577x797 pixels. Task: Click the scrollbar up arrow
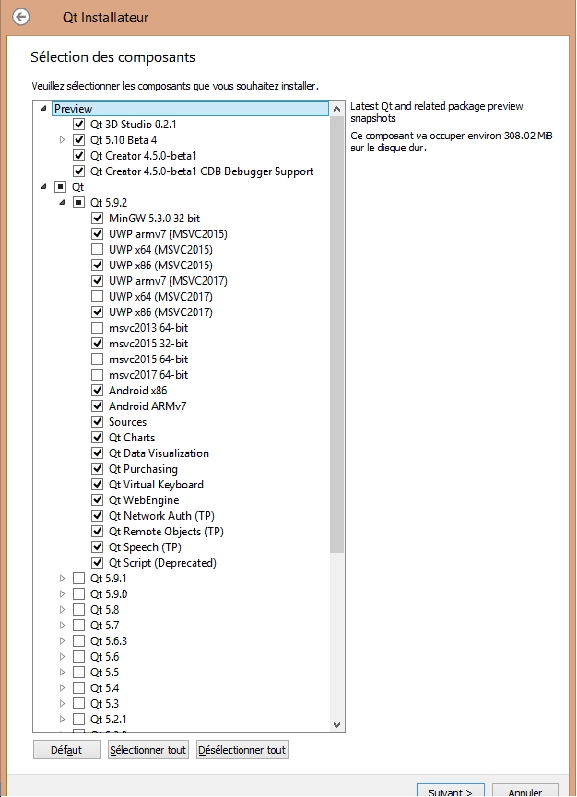(337, 109)
